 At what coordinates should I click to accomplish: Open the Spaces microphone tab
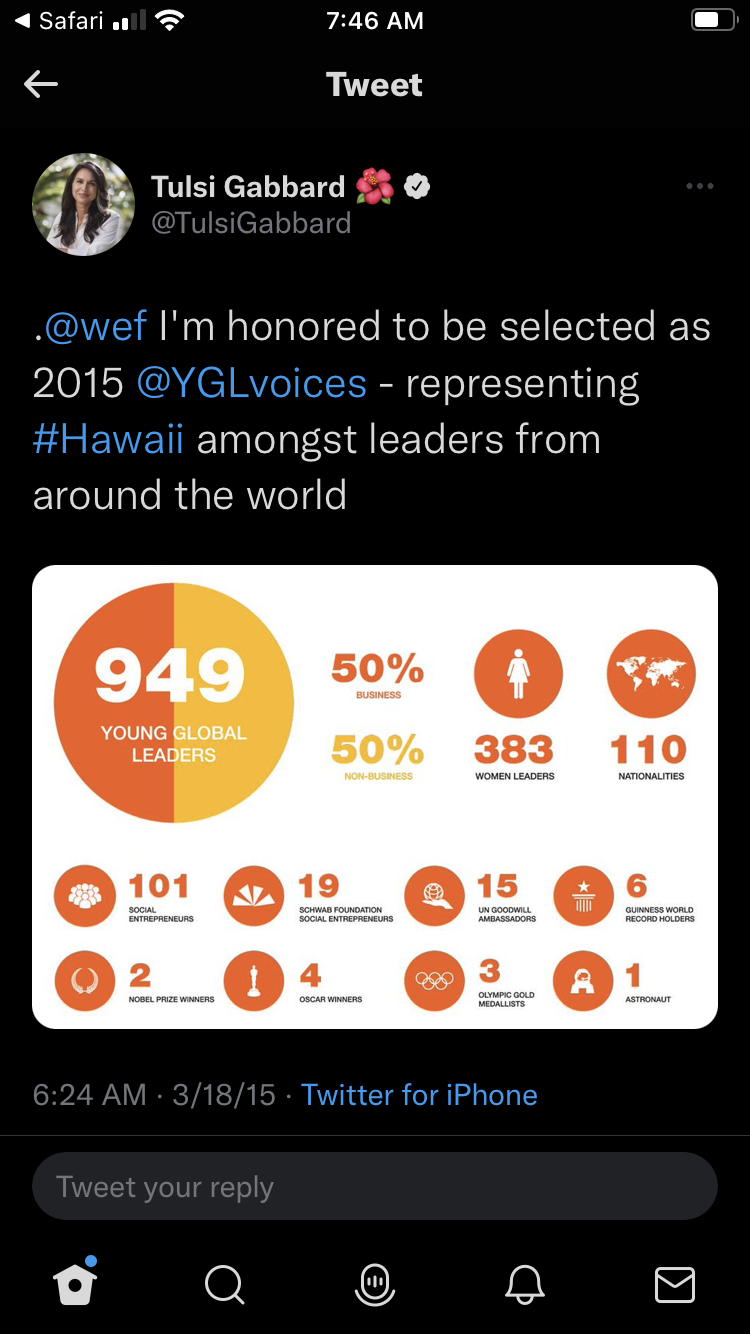click(x=375, y=1285)
